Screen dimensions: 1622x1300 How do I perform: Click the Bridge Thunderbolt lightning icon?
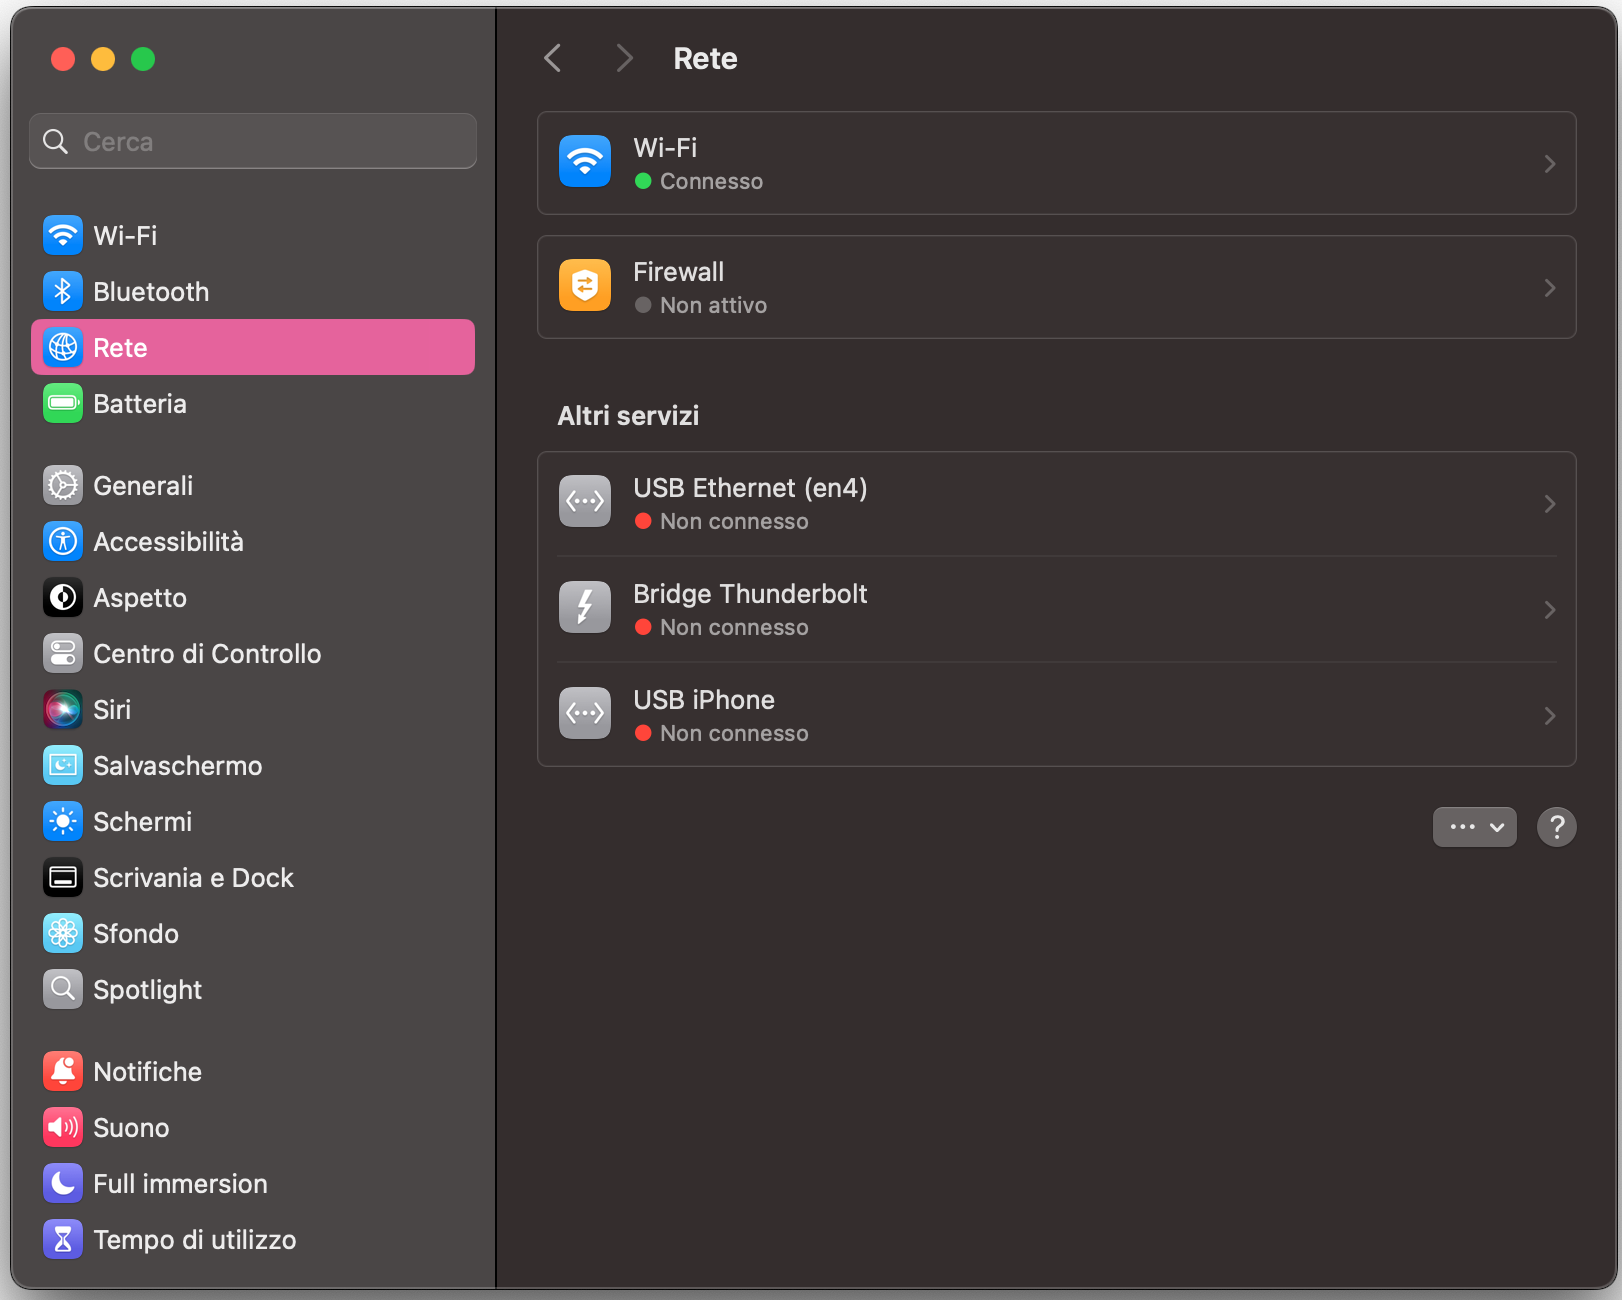(x=585, y=607)
